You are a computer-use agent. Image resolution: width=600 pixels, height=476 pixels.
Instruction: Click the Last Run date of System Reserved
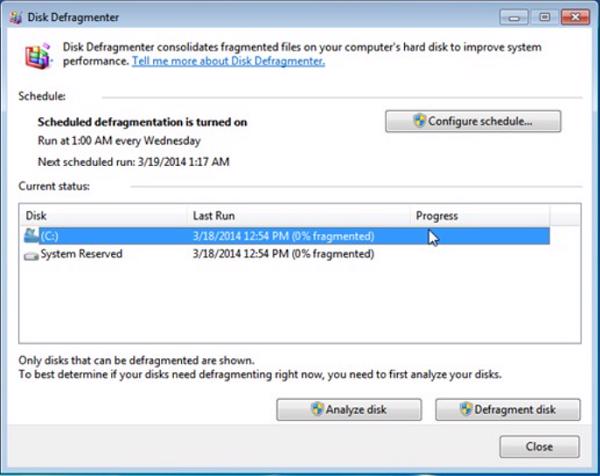click(282, 255)
